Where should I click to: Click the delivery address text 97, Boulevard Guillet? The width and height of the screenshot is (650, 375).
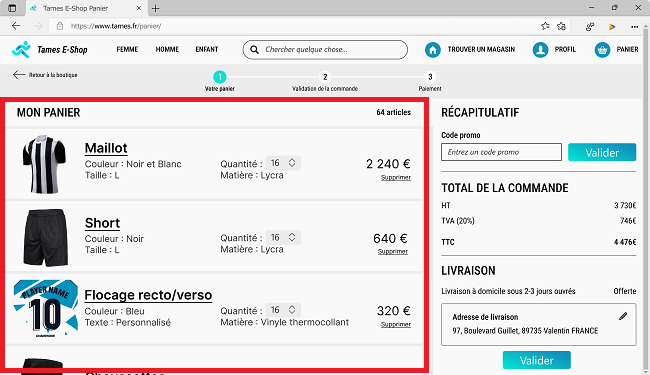[x=525, y=331]
